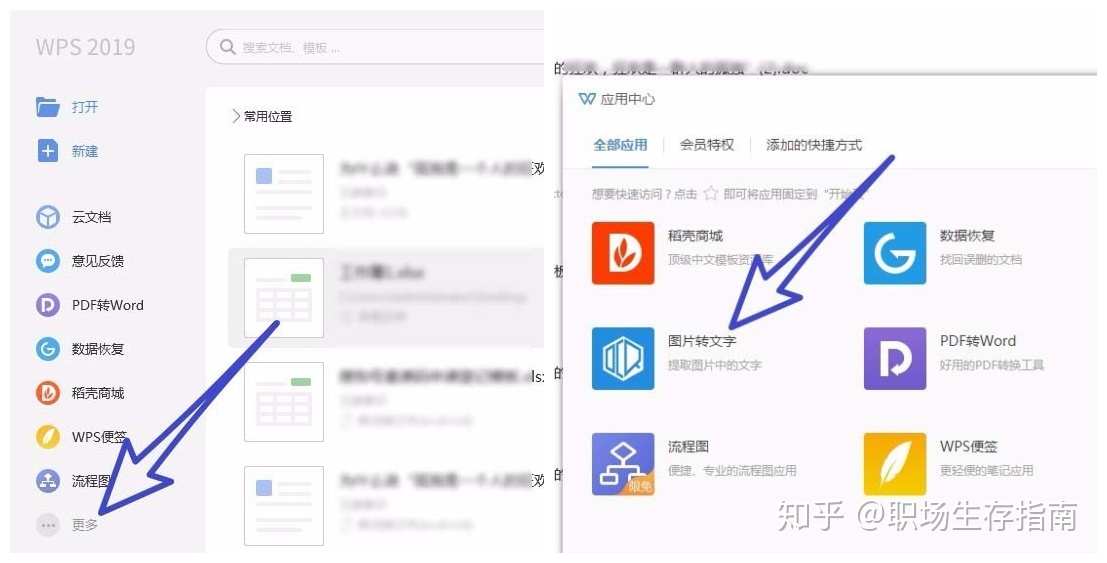Viewport: 1107px width, 563px height.
Task: Launch the 稻壳商城 app tile icon
Action: point(623,253)
